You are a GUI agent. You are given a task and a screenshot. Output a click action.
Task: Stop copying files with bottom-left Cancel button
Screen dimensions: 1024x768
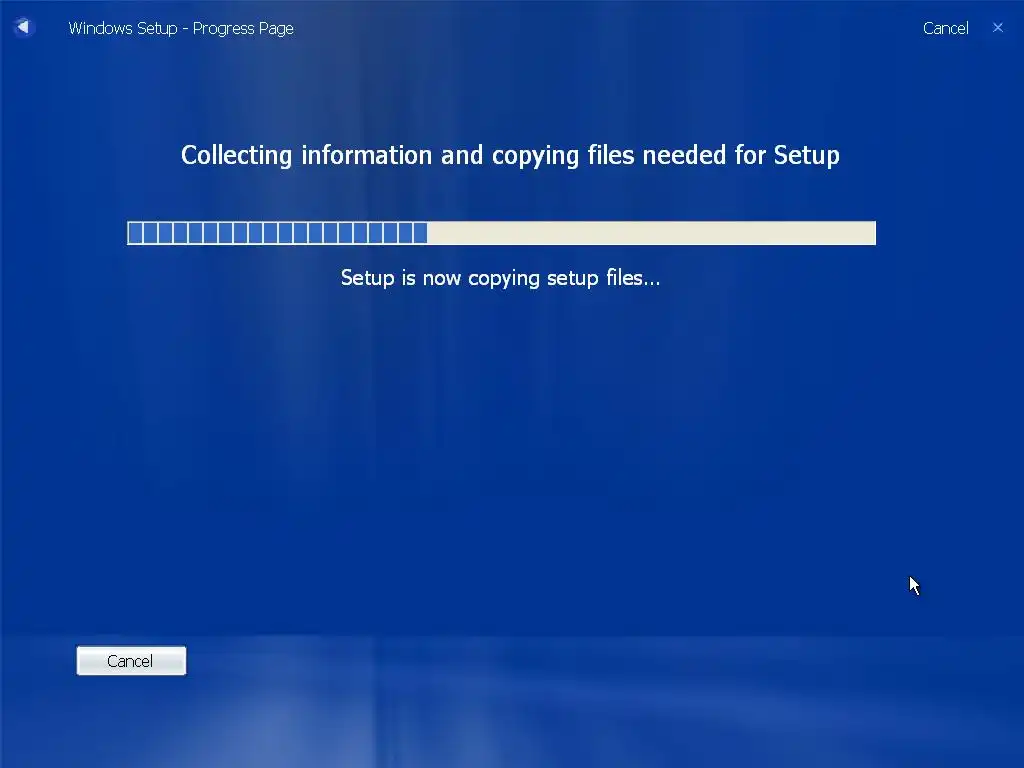pos(131,661)
